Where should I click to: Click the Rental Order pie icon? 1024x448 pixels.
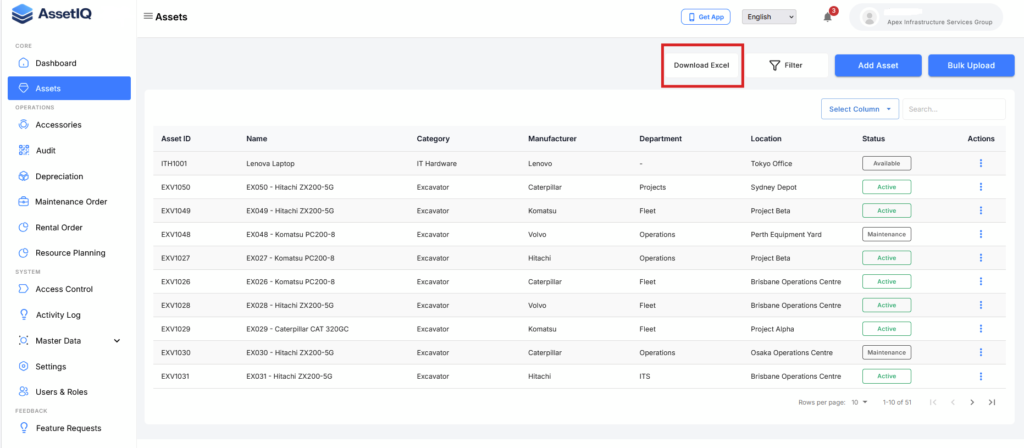[24, 227]
